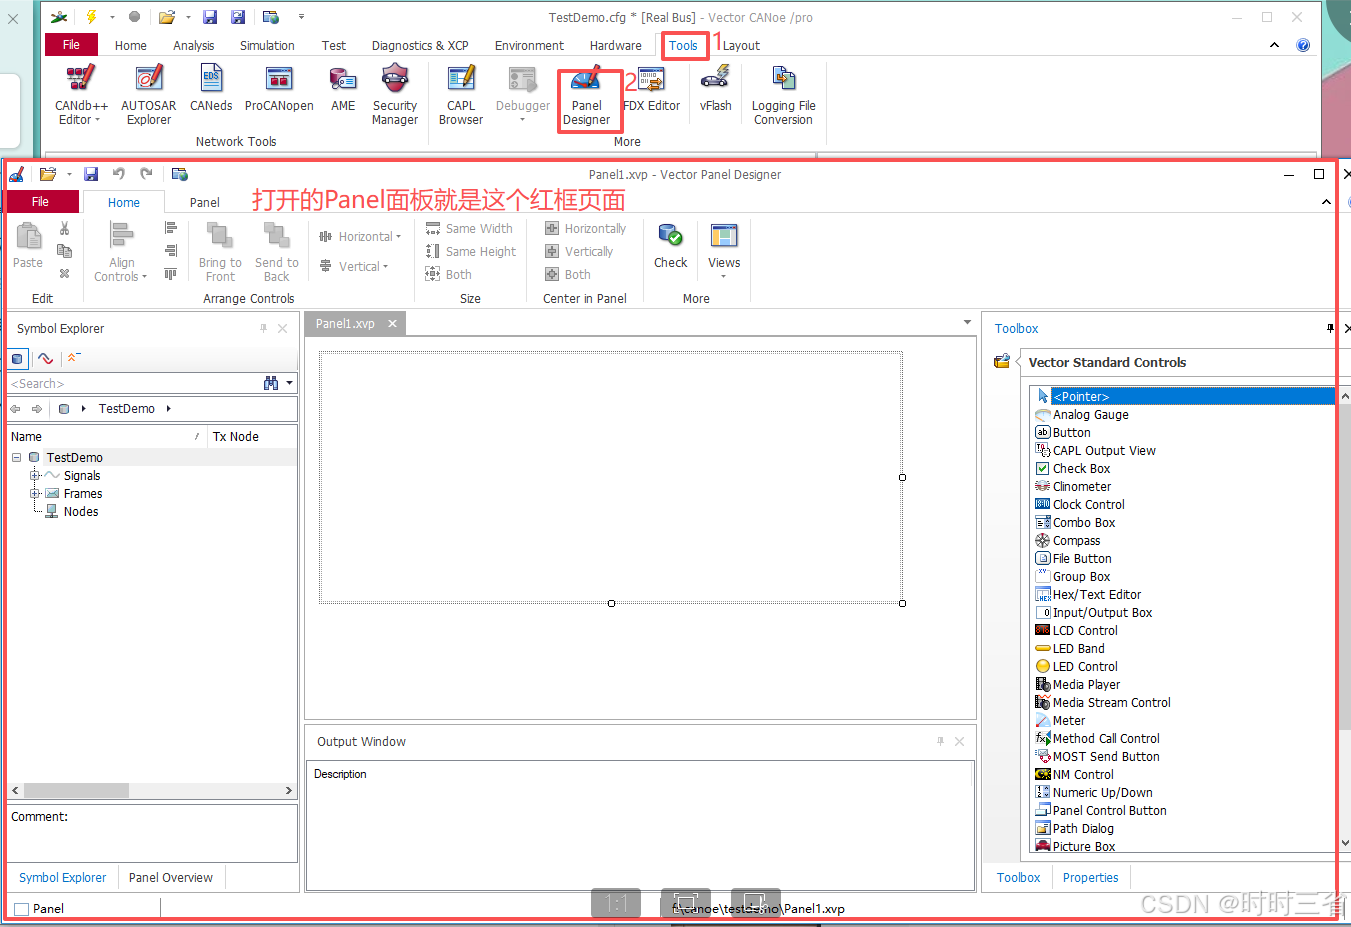Launch AUTOSAR Explorer
Screen dimensions: 1351x927
(x=149, y=94)
